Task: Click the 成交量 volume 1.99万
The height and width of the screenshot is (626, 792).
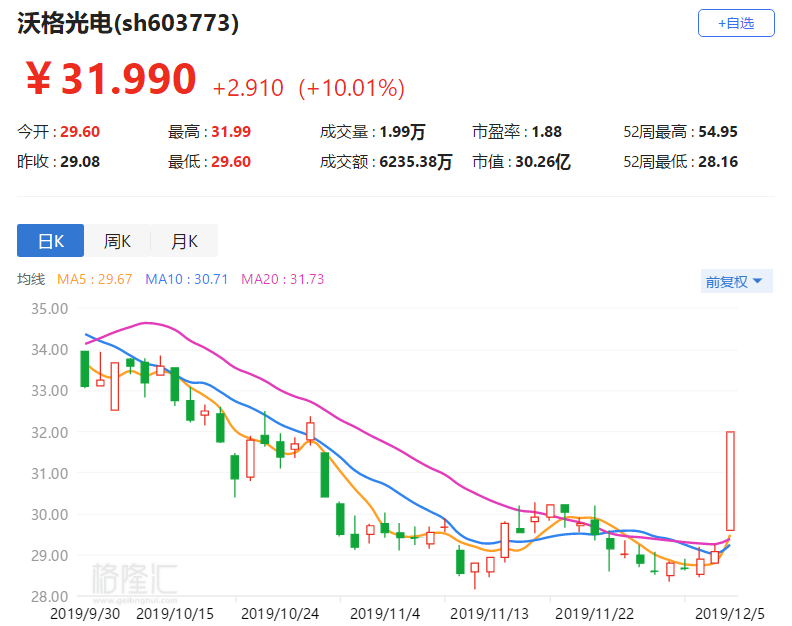Action: (x=402, y=132)
